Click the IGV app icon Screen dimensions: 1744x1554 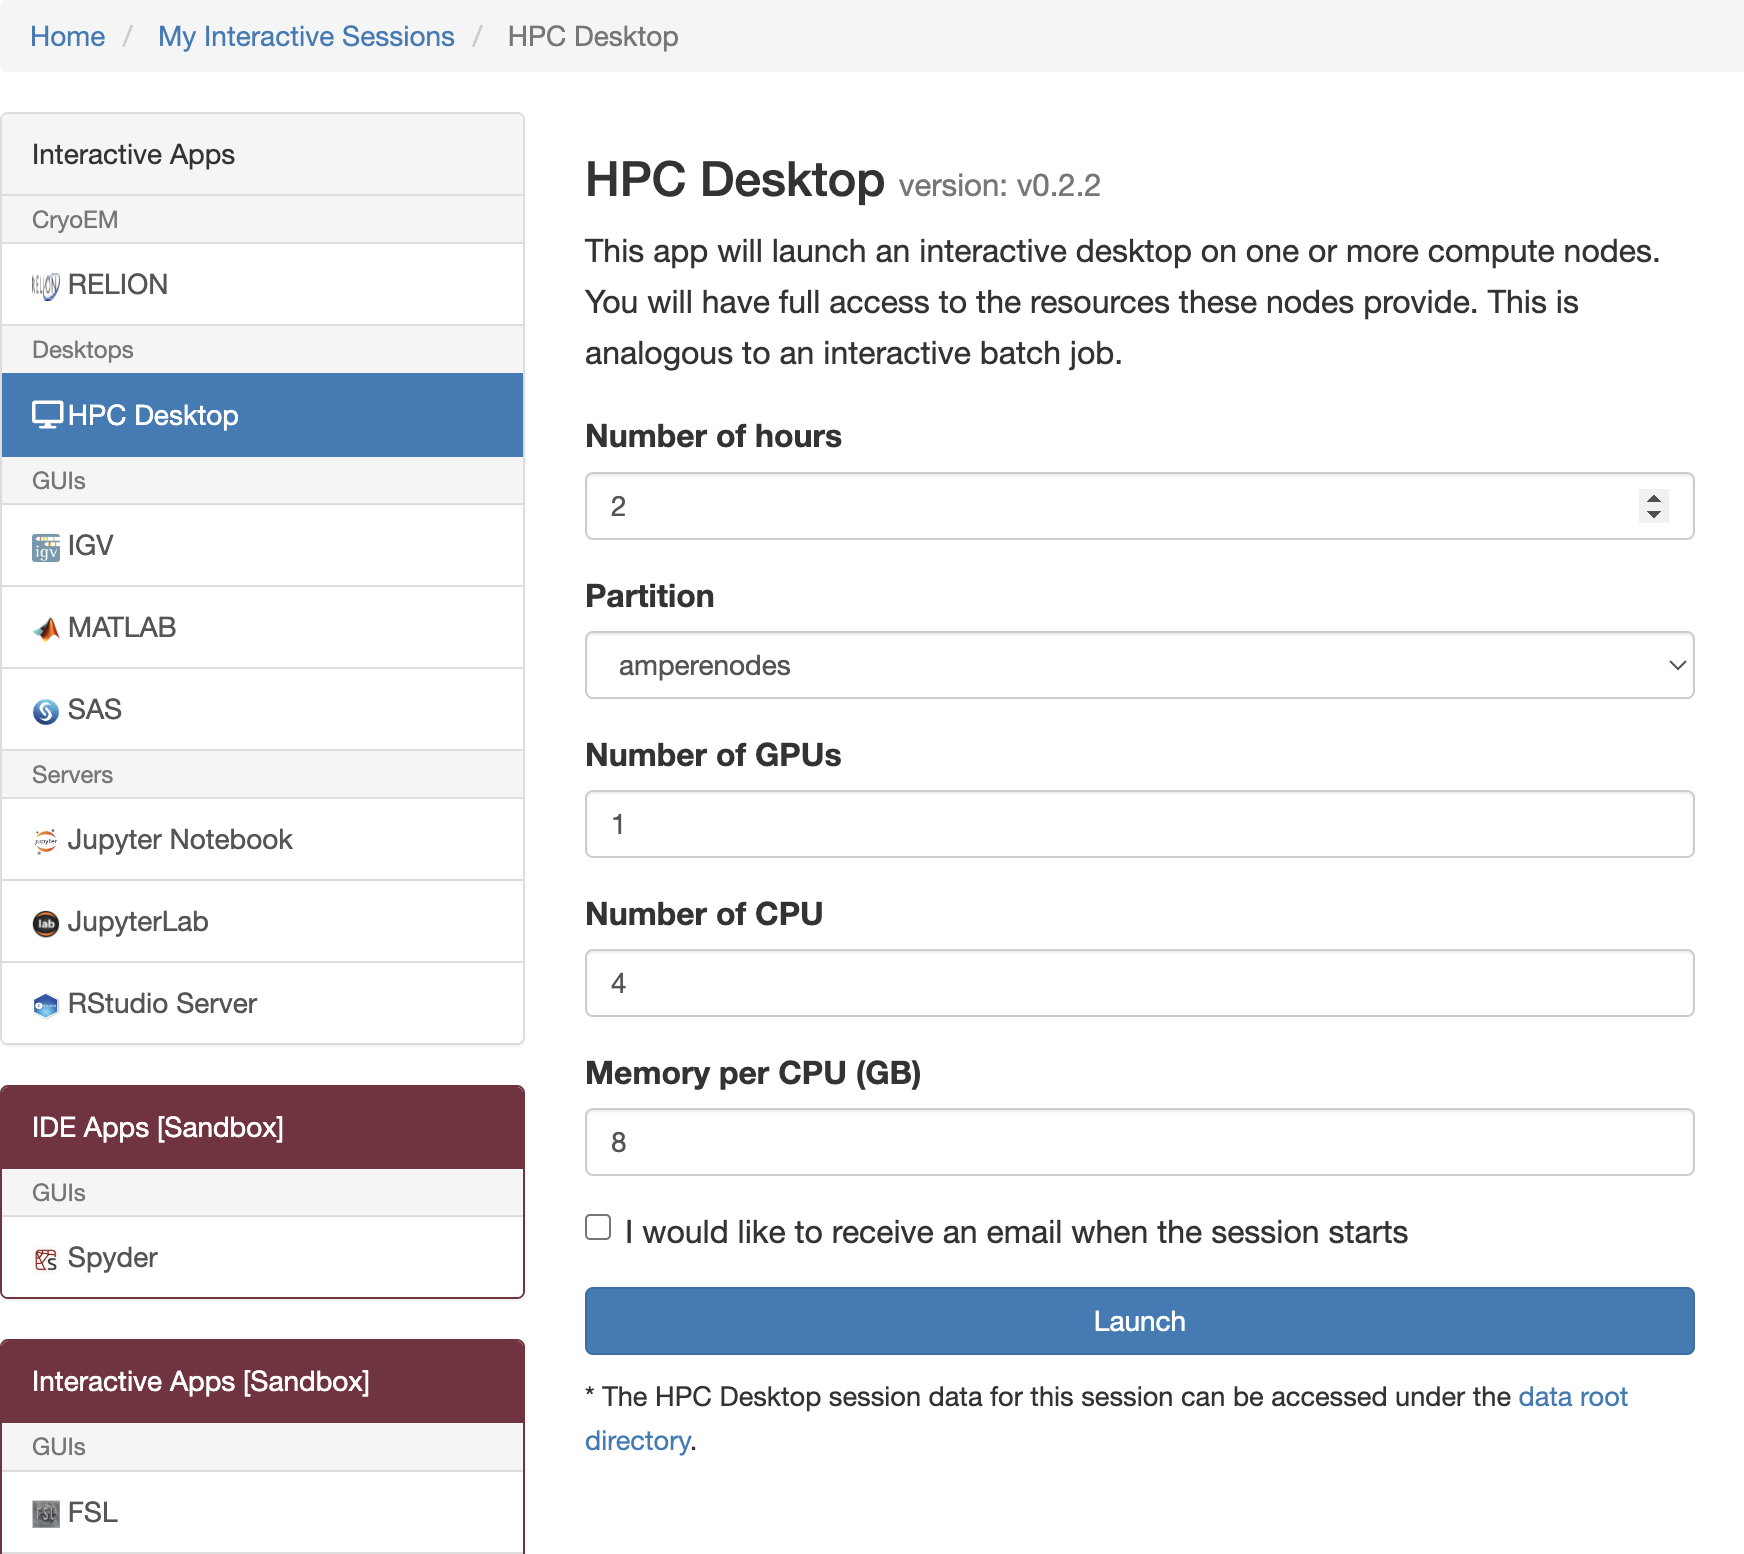point(46,547)
